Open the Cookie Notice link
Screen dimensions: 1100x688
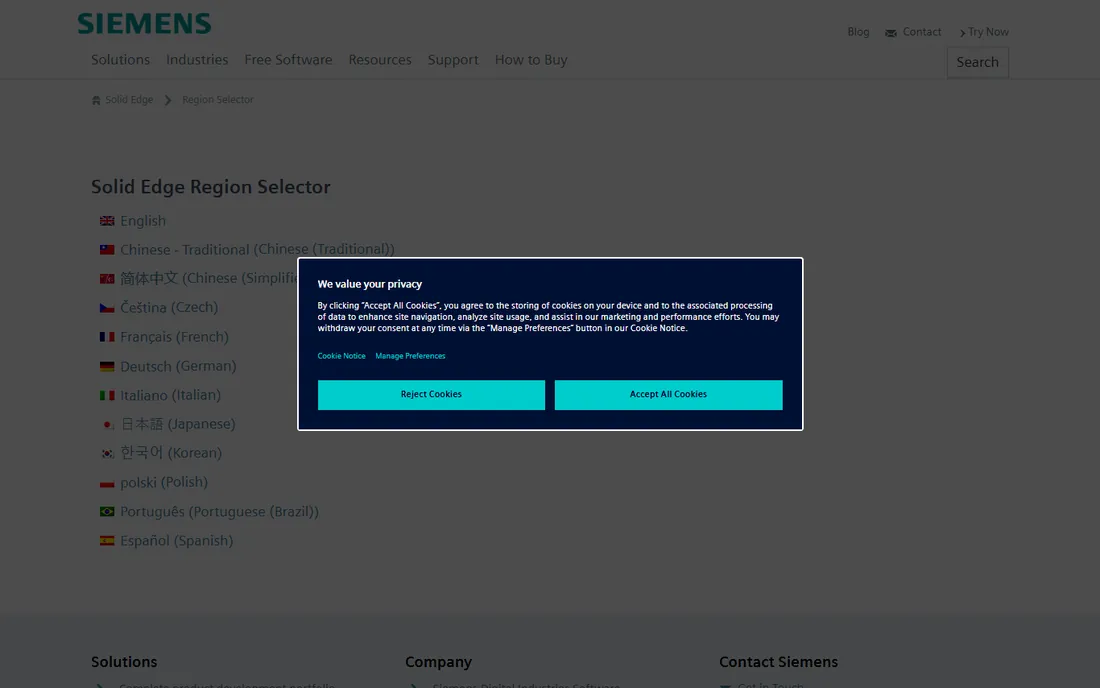341,356
